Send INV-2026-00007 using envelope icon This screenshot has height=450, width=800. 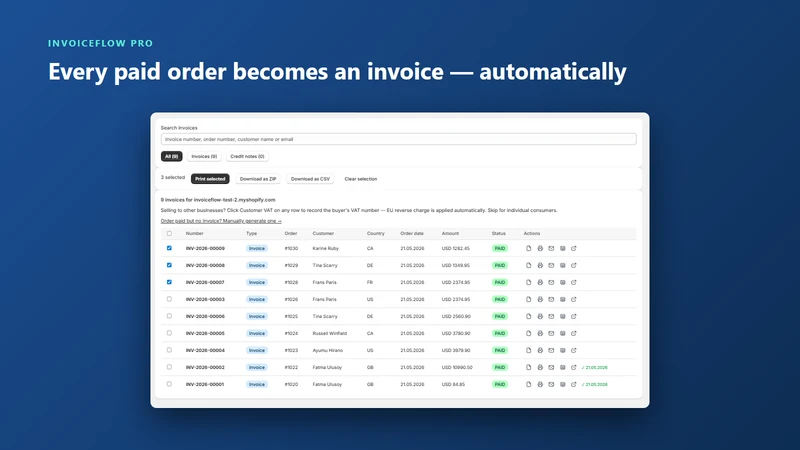(551, 282)
